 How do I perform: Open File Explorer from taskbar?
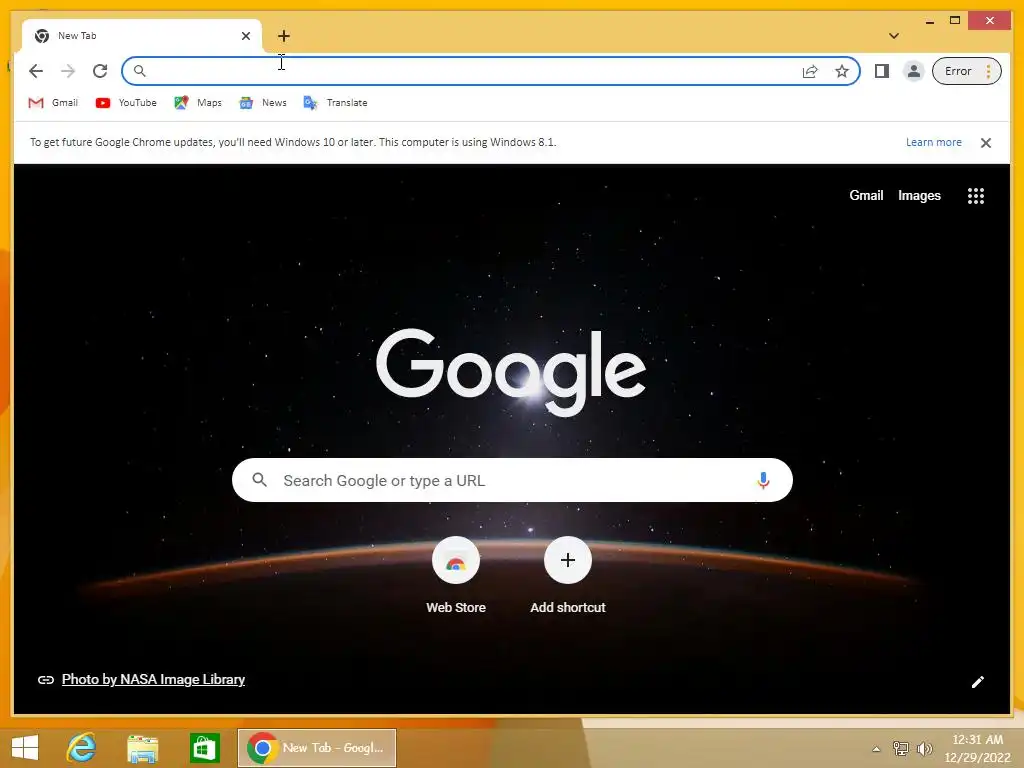pos(142,748)
